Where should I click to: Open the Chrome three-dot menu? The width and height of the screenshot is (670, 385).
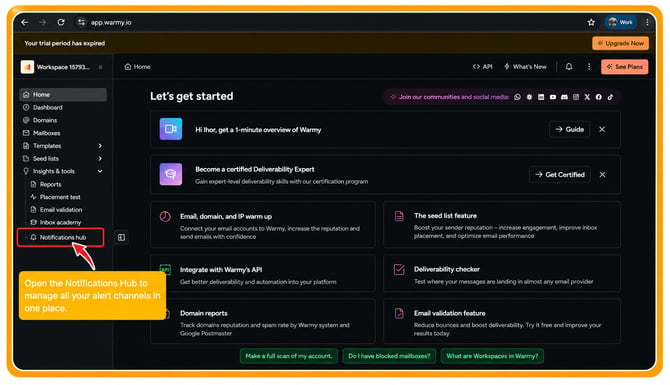point(647,22)
